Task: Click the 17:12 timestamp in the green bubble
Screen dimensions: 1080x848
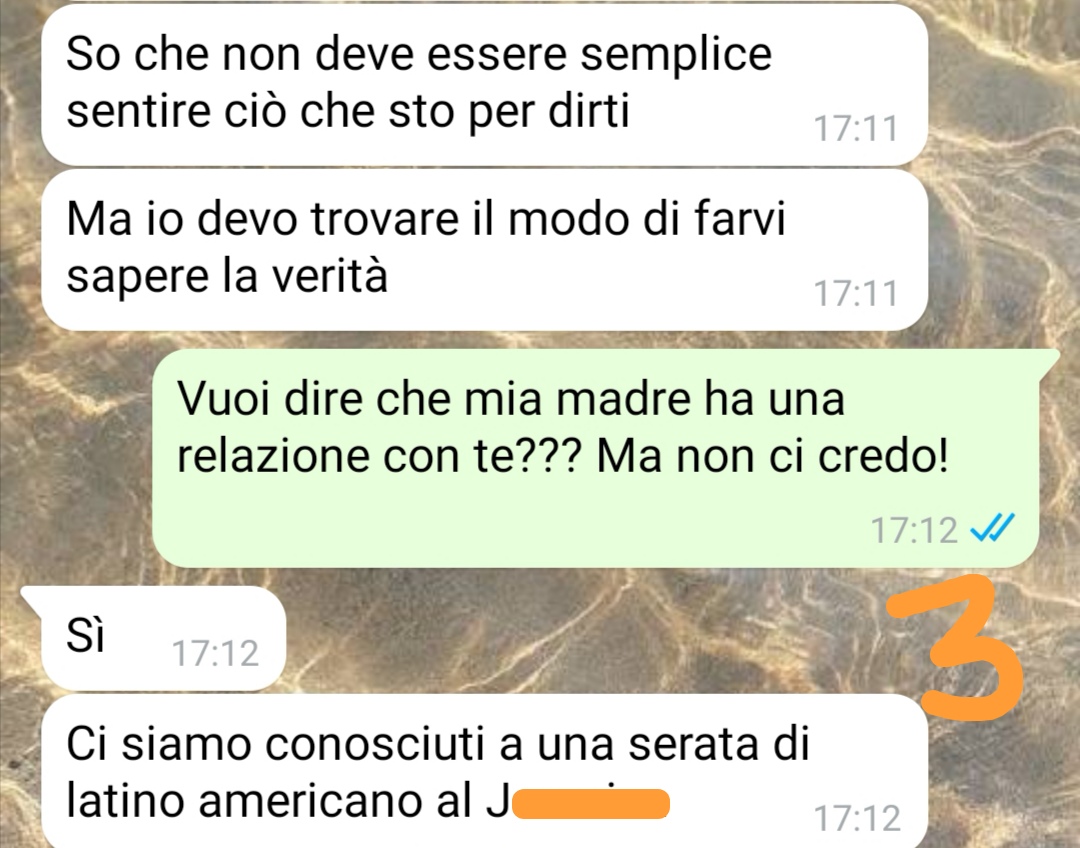Action: click(x=914, y=530)
